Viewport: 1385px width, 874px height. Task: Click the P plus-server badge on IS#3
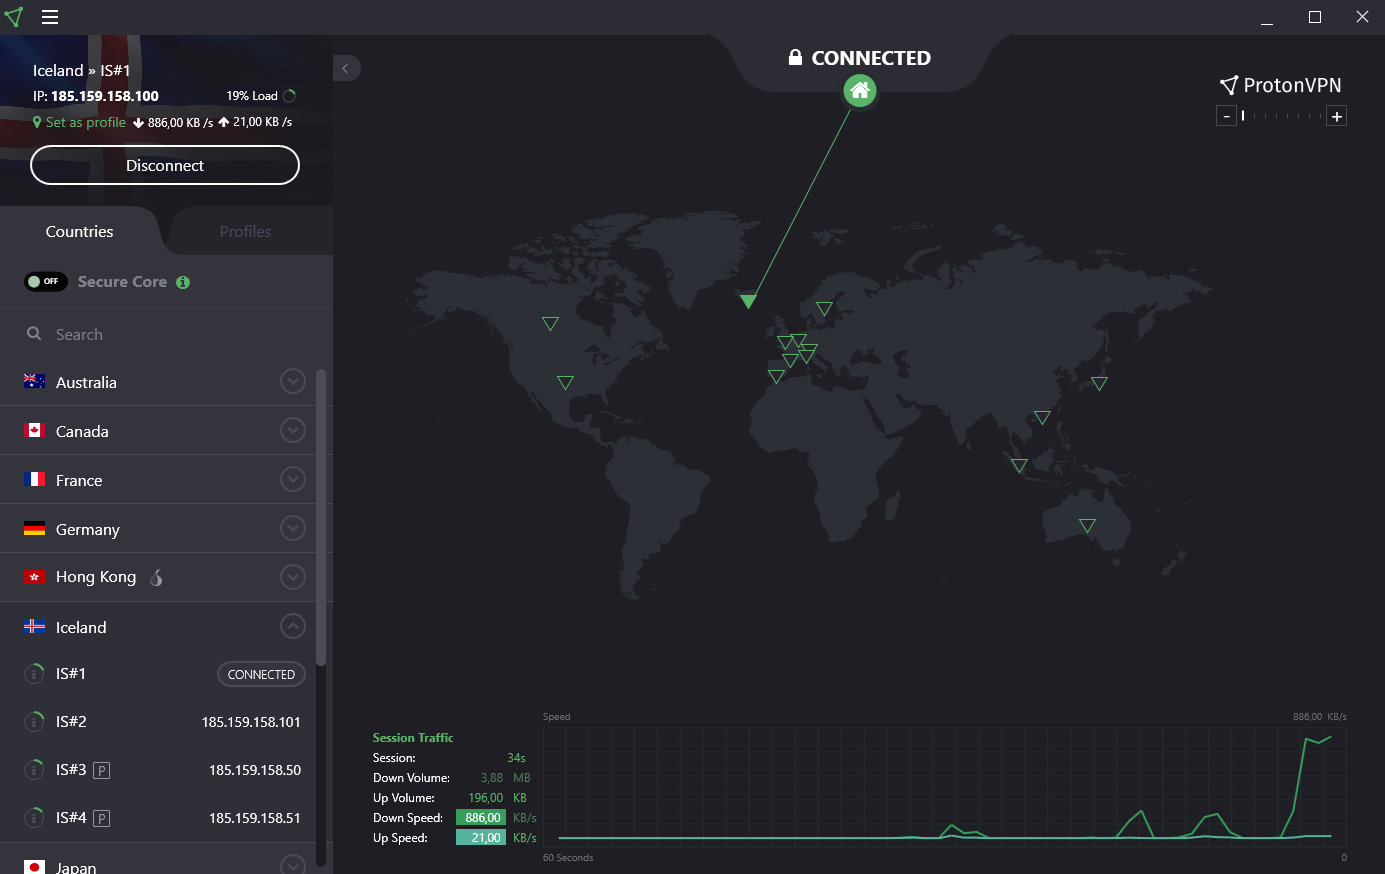tap(101, 771)
